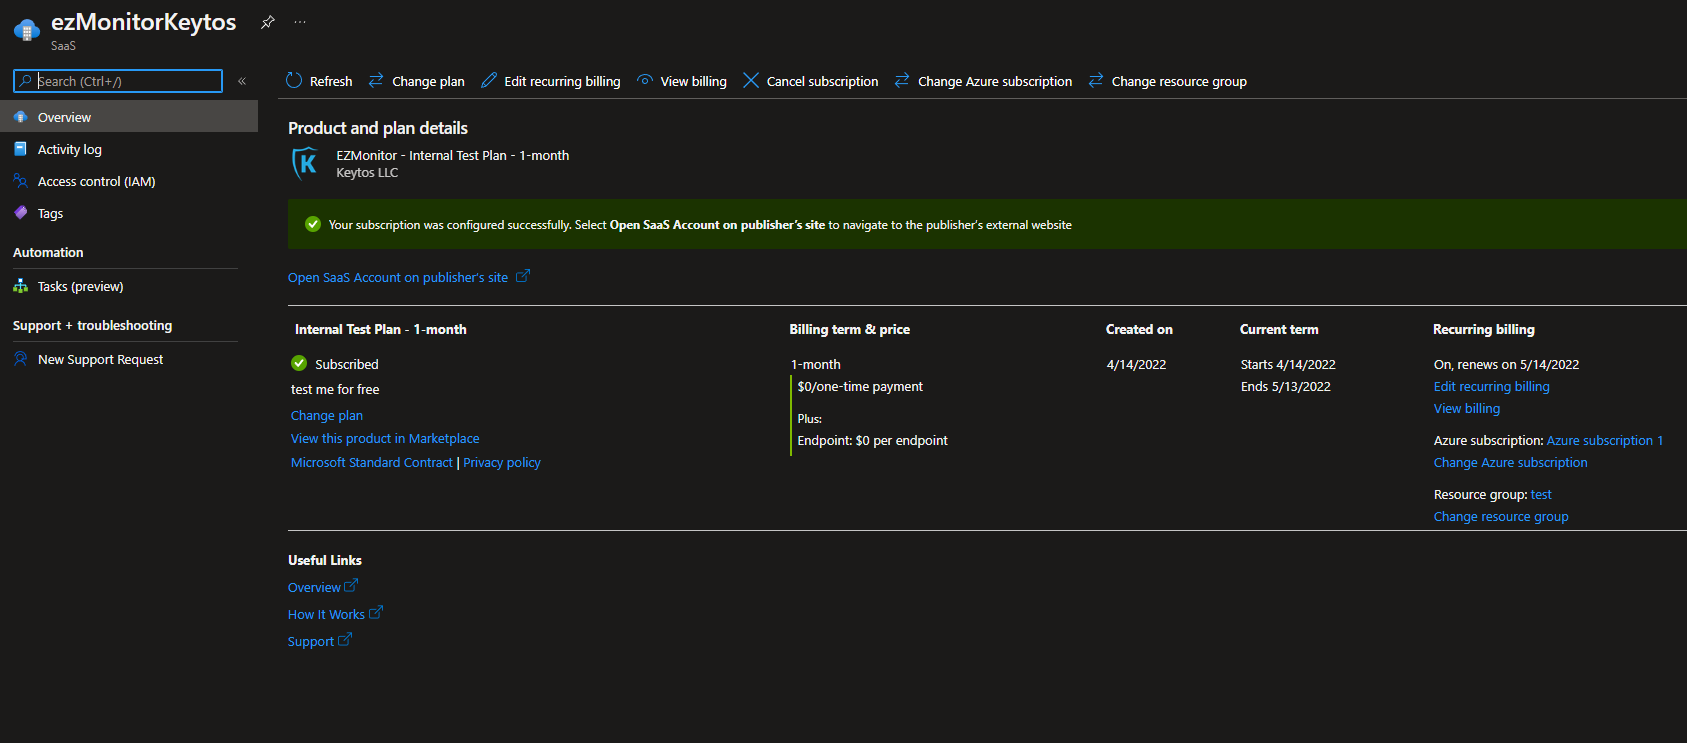The width and height of the screenshot is (1687, 743).
Task: Click external icon next to How It Works
Action: click(x=376, y=613)
